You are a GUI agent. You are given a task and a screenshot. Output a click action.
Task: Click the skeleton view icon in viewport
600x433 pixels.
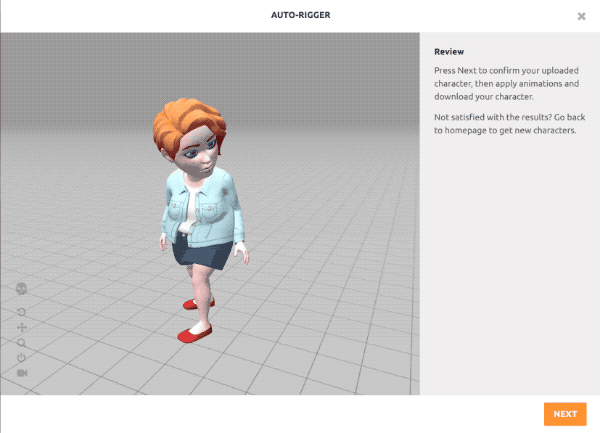(22, 288)
